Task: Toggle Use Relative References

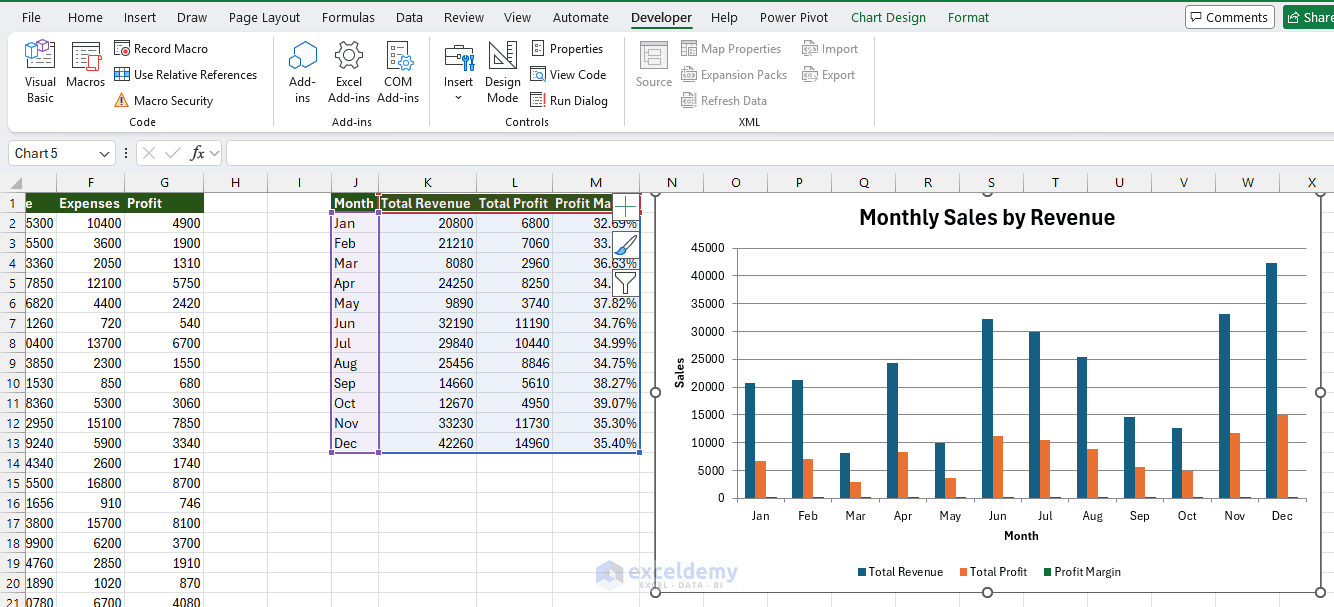Action: [185, 74]
